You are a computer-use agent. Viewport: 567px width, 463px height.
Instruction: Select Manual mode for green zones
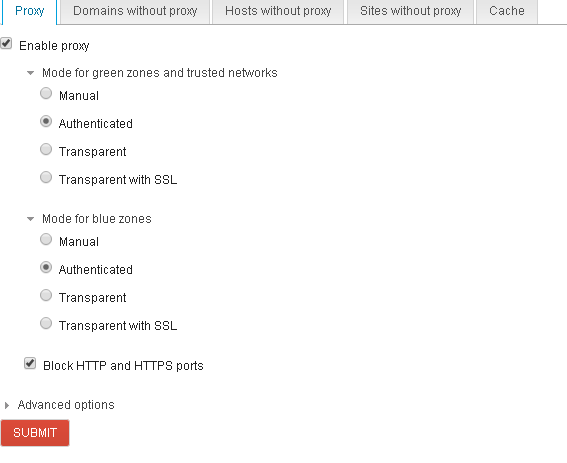coord(46,93)
